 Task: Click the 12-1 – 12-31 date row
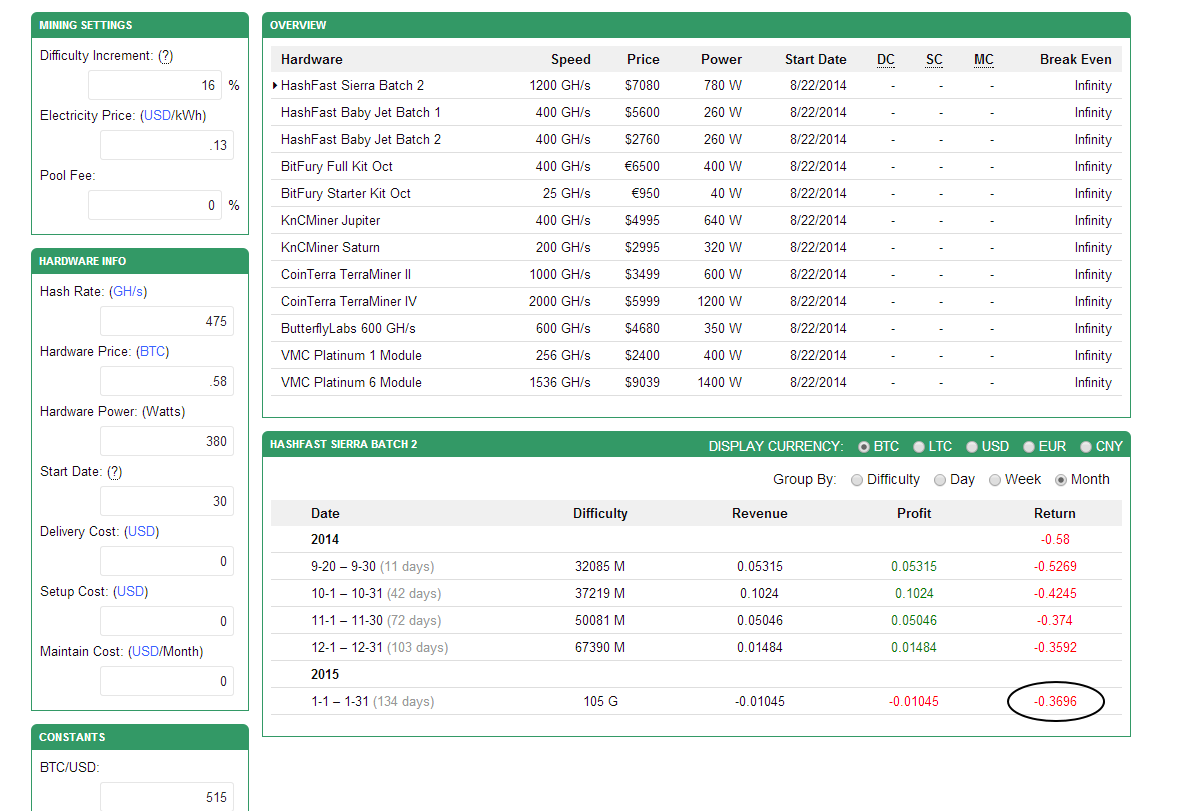pos(696,648)
